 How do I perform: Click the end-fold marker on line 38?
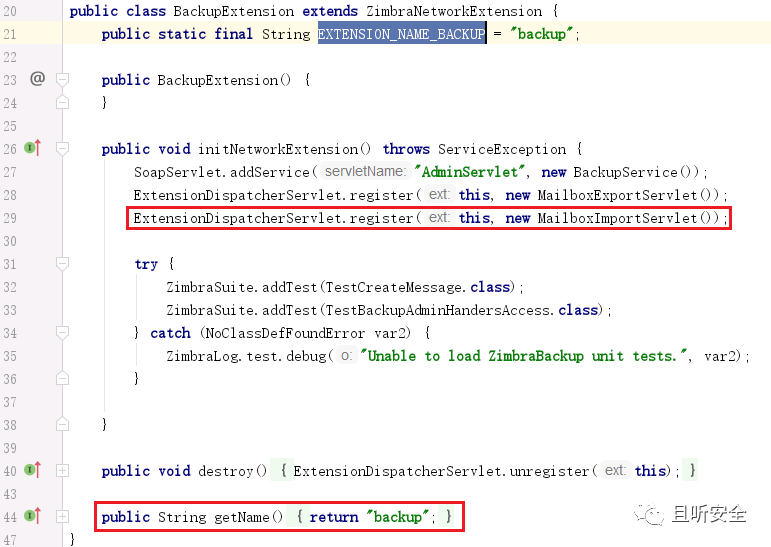click(x=62, y=425)
